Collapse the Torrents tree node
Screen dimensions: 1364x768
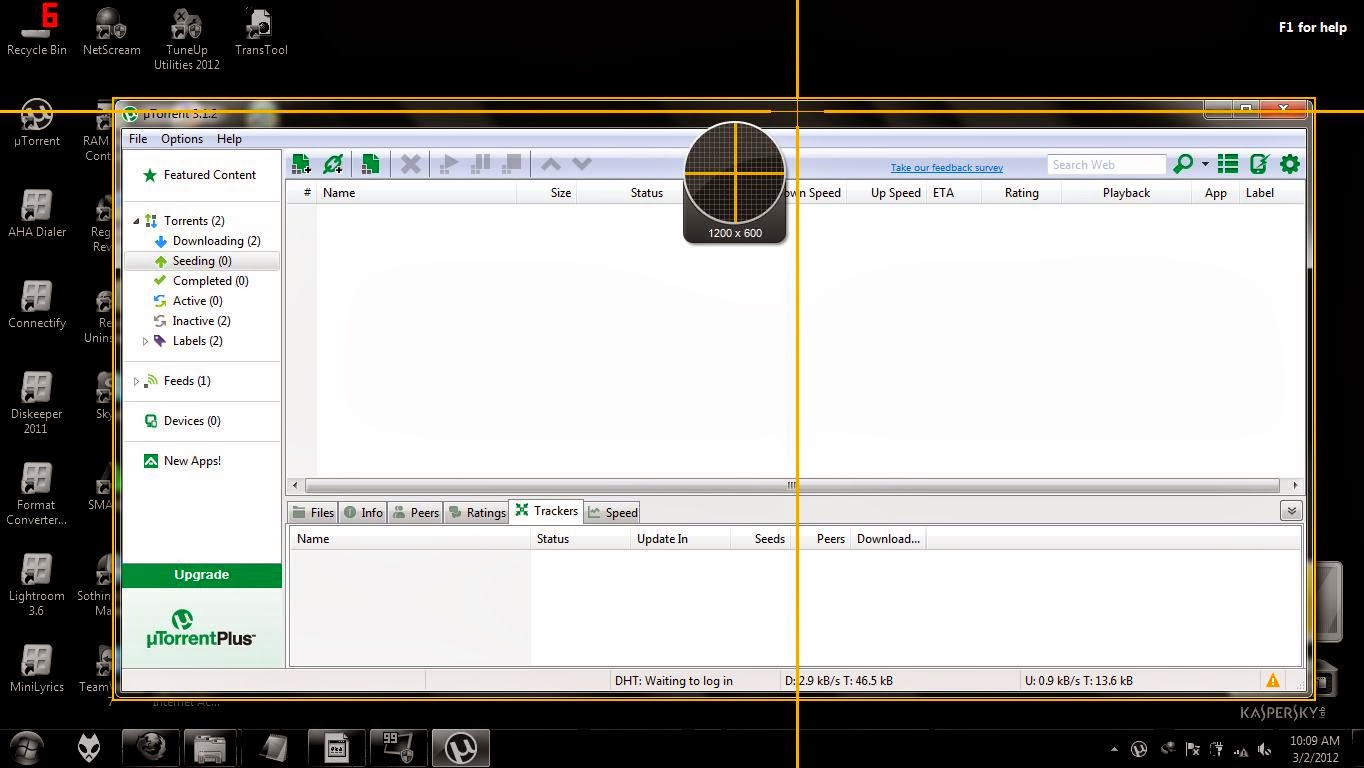point(136,221)
